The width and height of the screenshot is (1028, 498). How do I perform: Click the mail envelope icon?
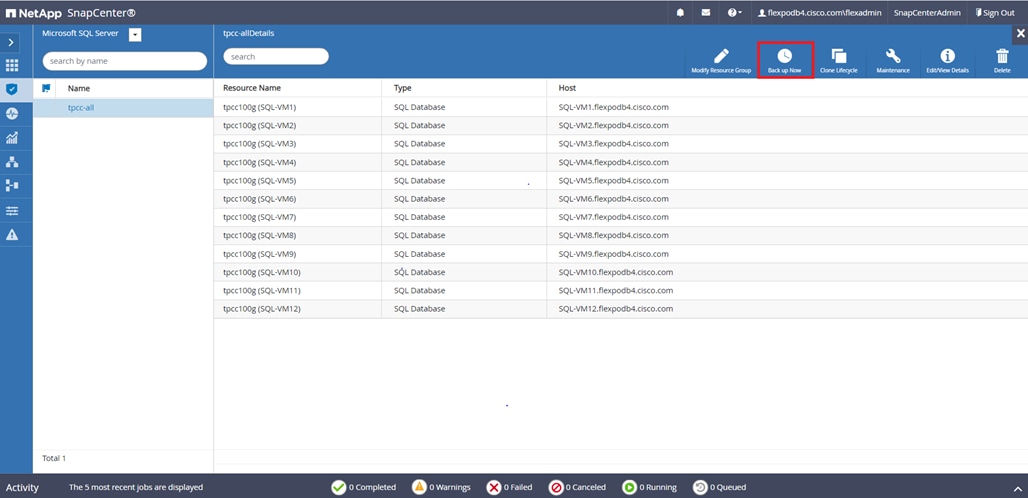click(705, 12)
